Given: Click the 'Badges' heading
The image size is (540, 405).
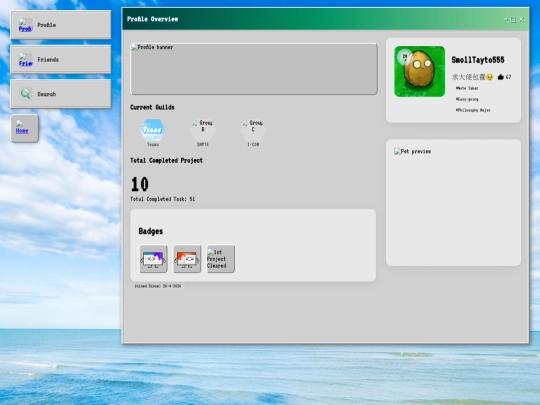Looking at the screenshot, I should 150,231.
